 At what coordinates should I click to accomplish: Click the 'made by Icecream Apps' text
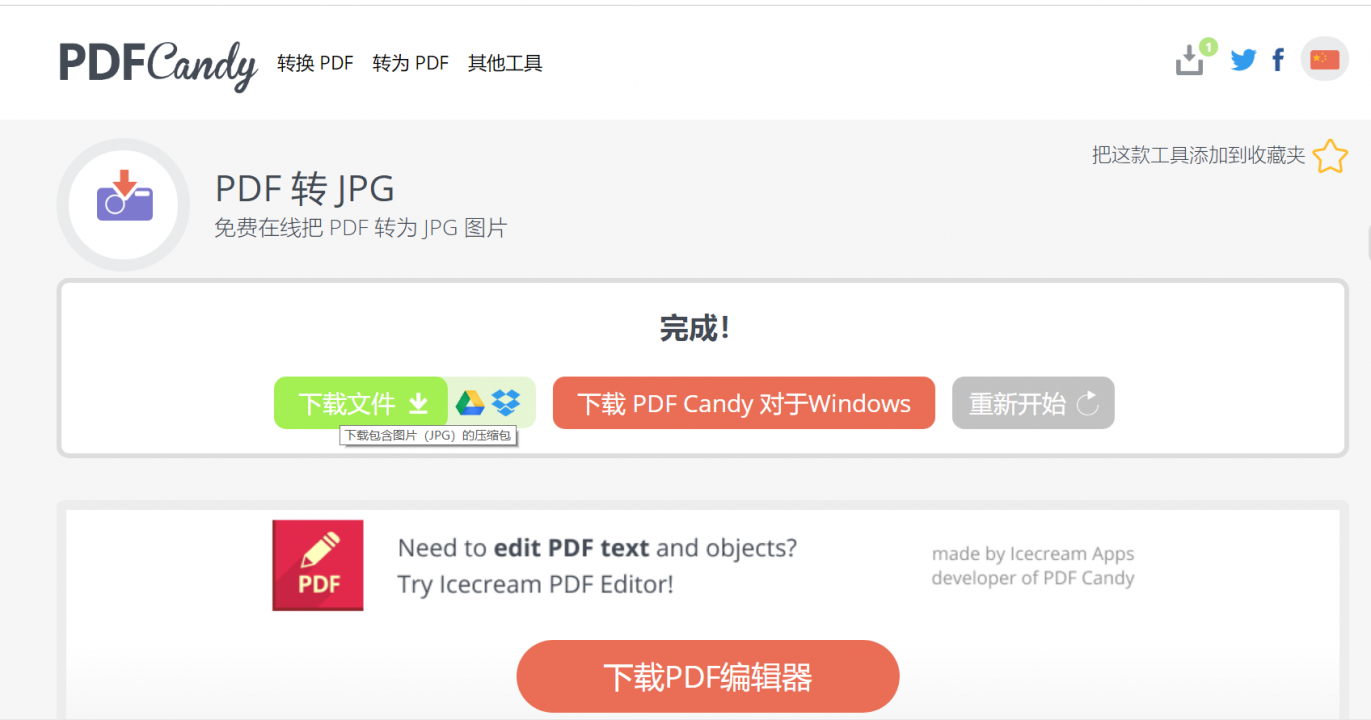pyautogui.click(x=1032, y=554)
